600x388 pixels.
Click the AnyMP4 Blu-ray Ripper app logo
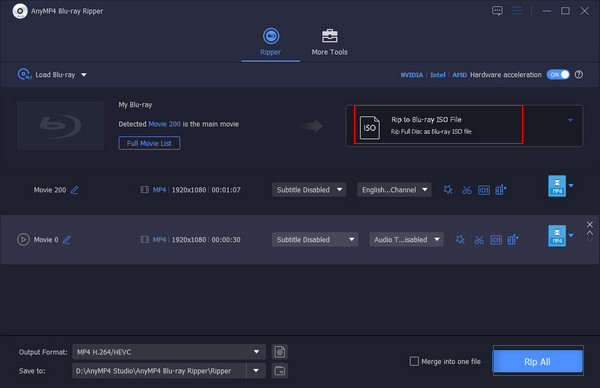[x=20, y=11]
